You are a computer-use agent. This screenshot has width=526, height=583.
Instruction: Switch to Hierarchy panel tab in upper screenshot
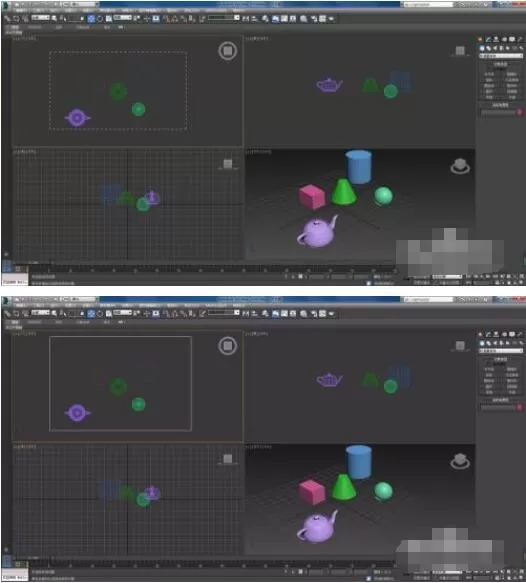pyautogui.click(x=496, y=39)
